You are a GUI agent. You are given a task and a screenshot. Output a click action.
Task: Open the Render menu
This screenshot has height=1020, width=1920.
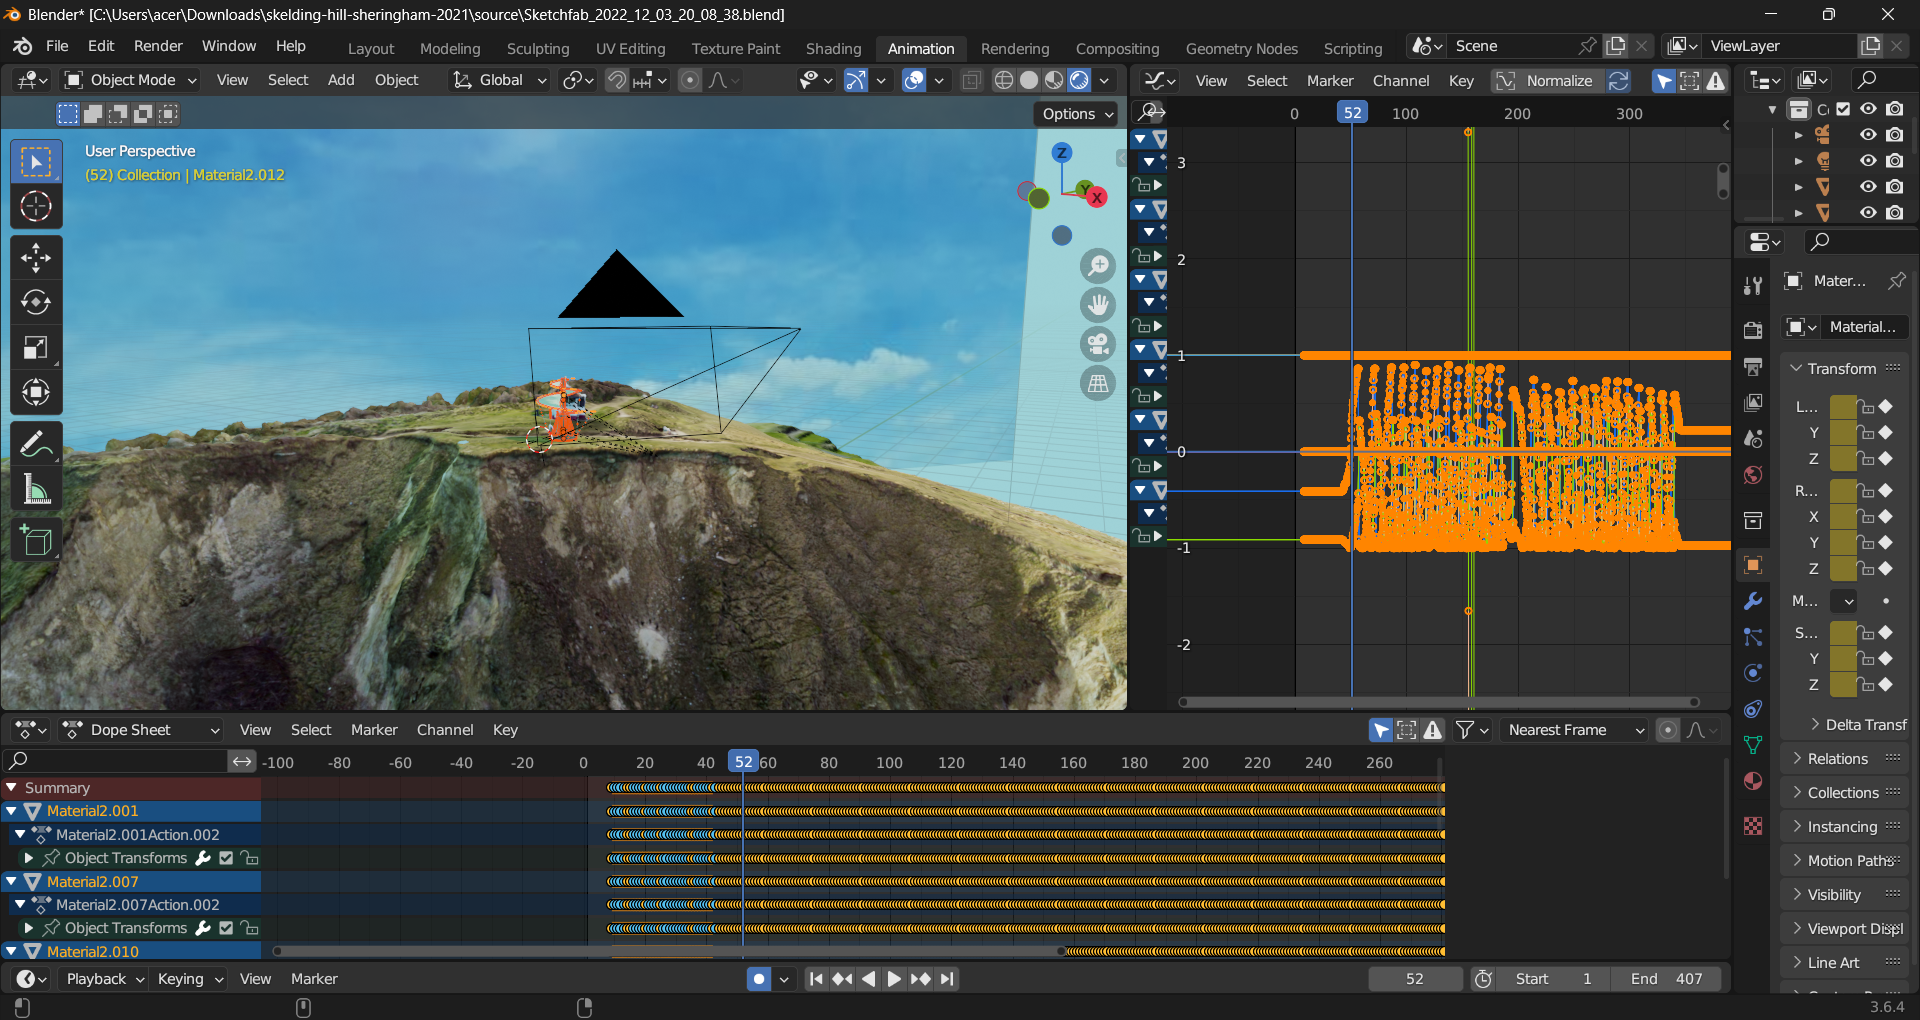pyautogui.click(x=158, y=46)
